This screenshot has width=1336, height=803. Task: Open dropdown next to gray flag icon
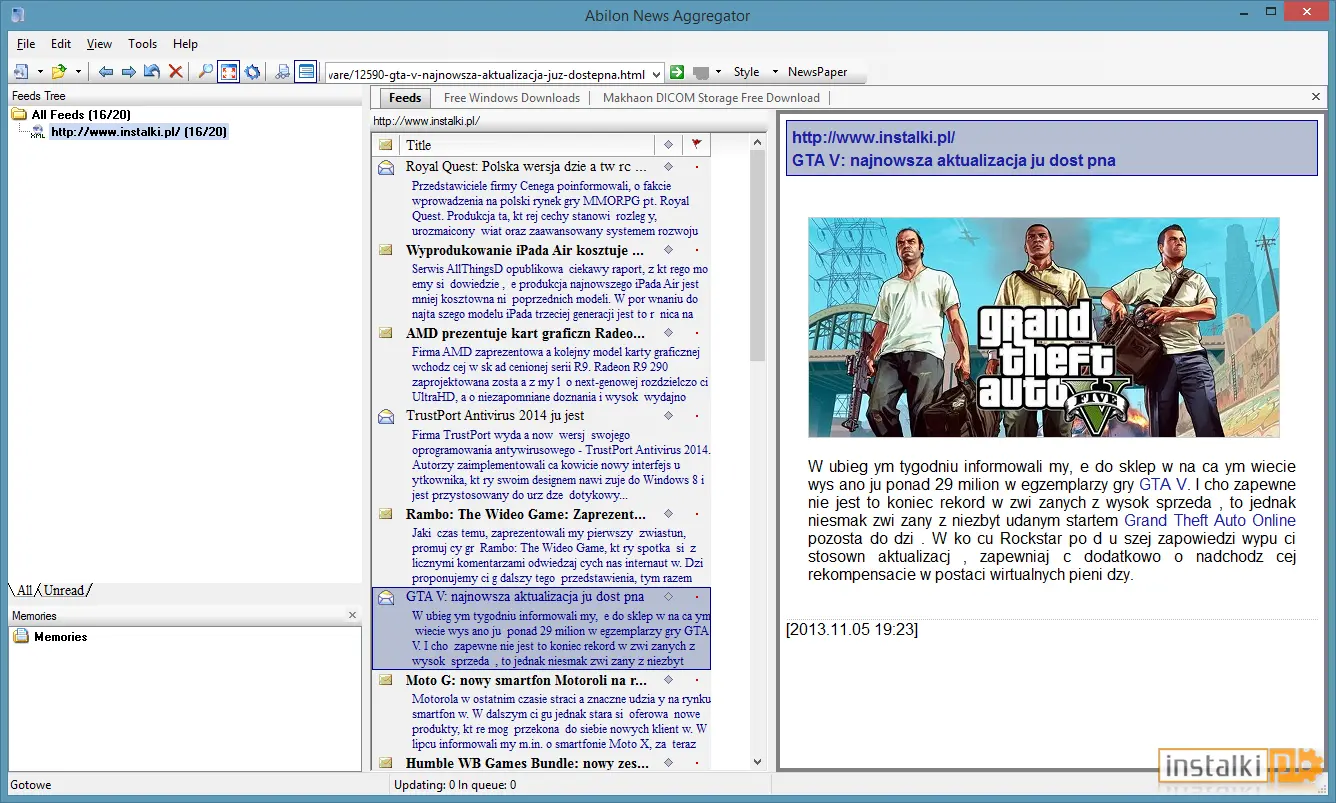pos(717,72)
